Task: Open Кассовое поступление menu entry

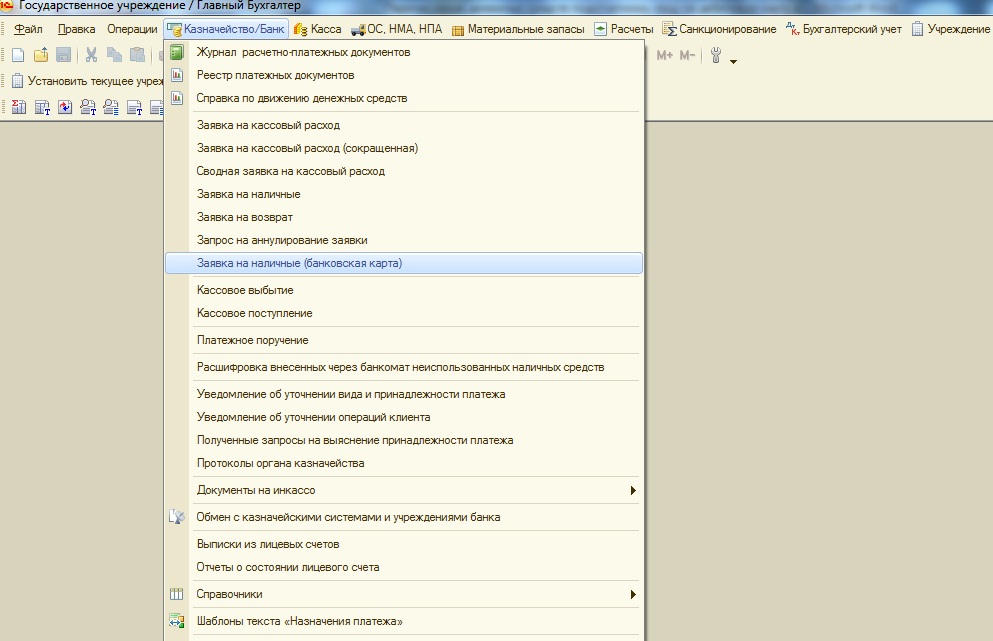Action: coord(254,313)
